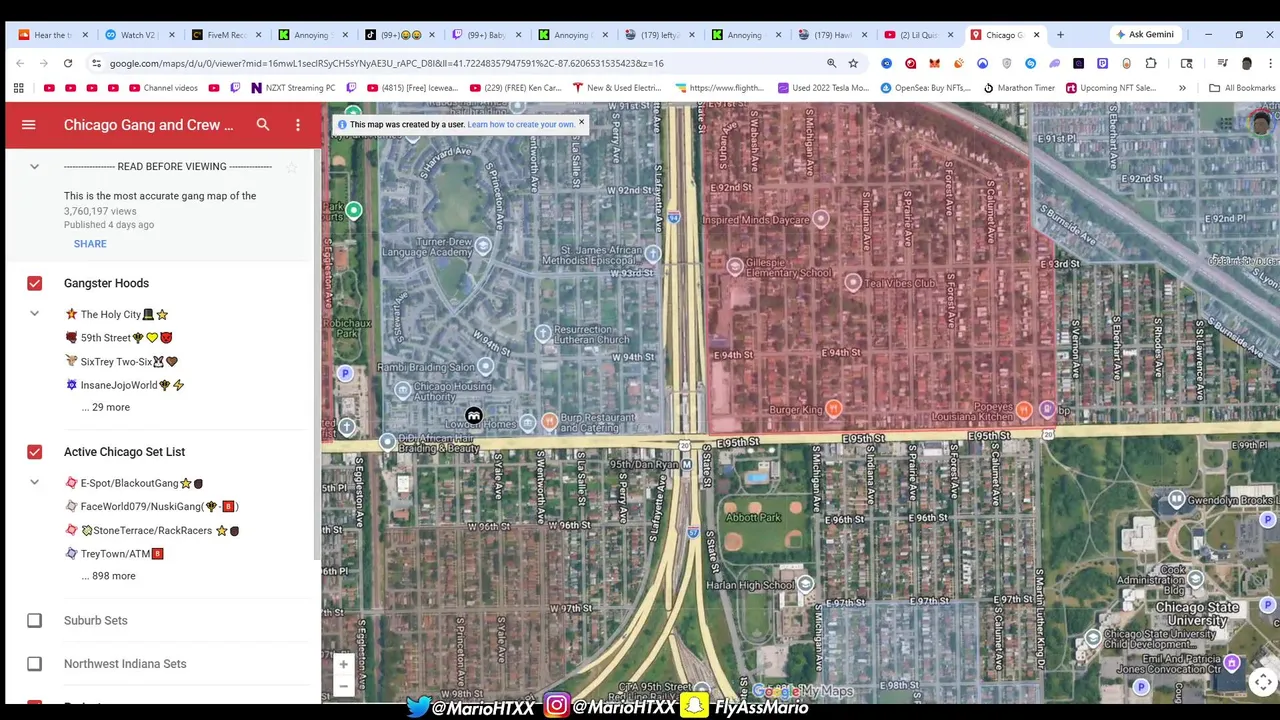Reload the page in Chrome
This screenshot has height=720, width=1280.
[68, 63]
